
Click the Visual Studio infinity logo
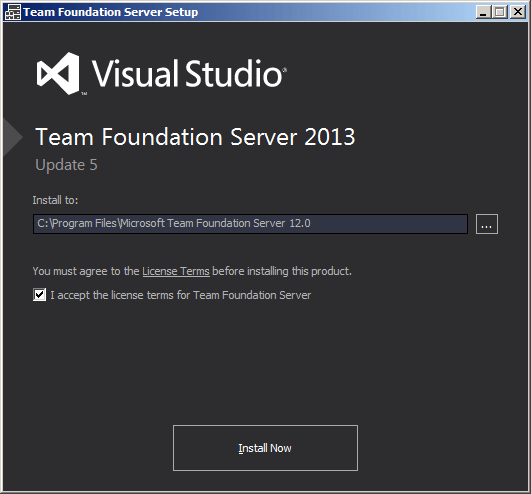click(58, 73)
